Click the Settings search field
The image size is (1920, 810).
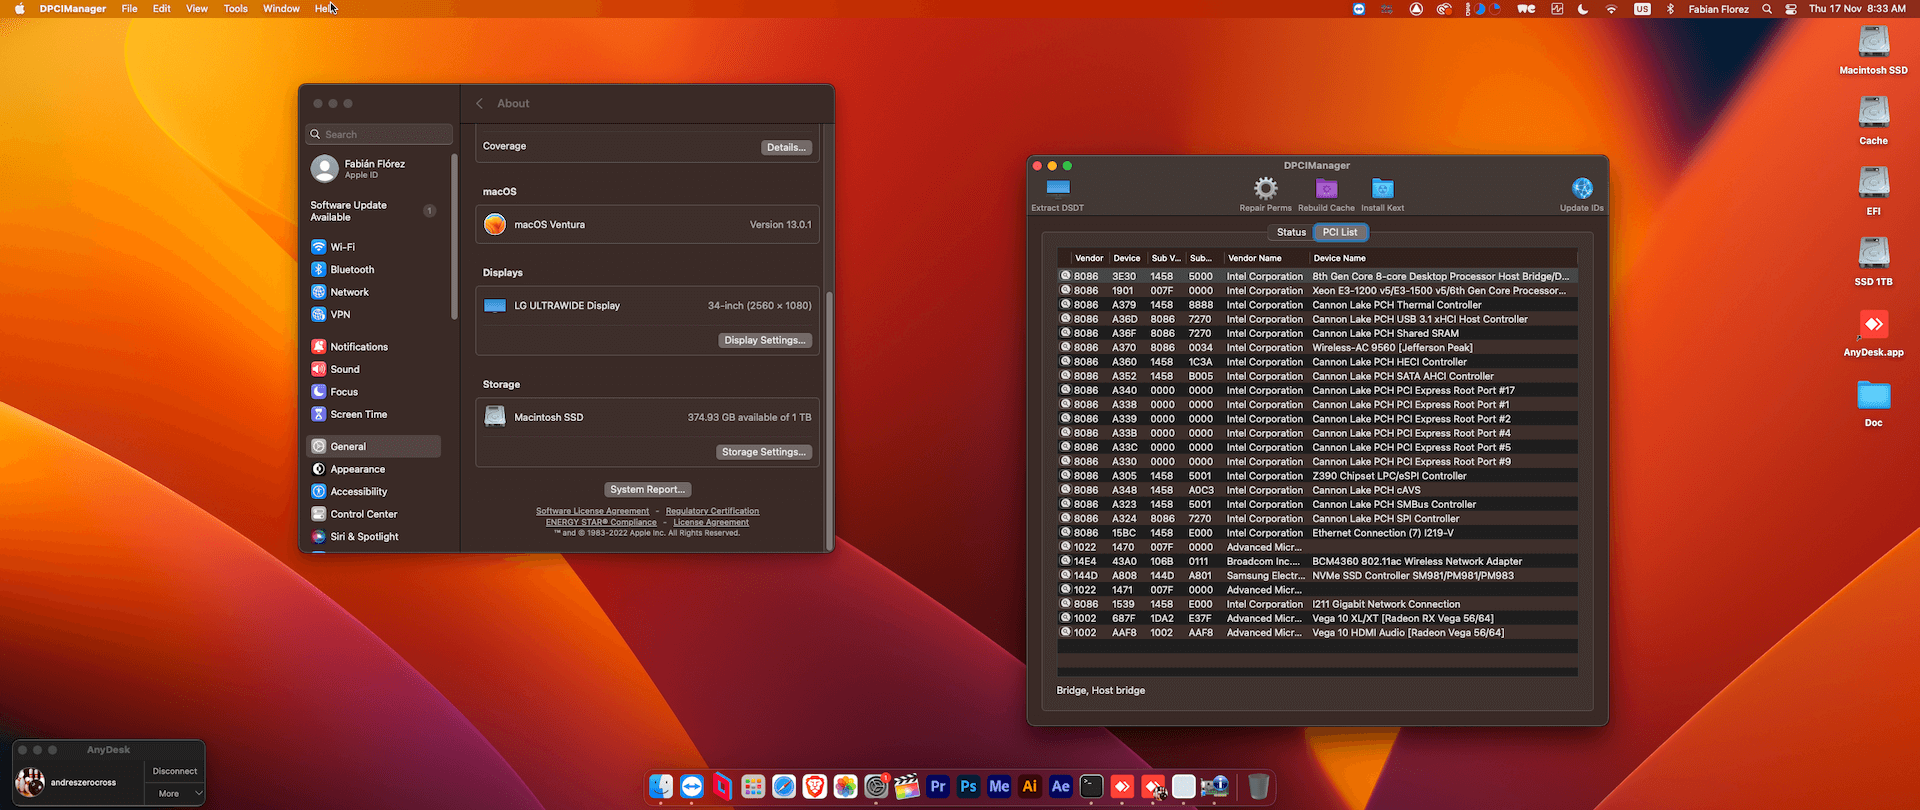click(379, 134)
